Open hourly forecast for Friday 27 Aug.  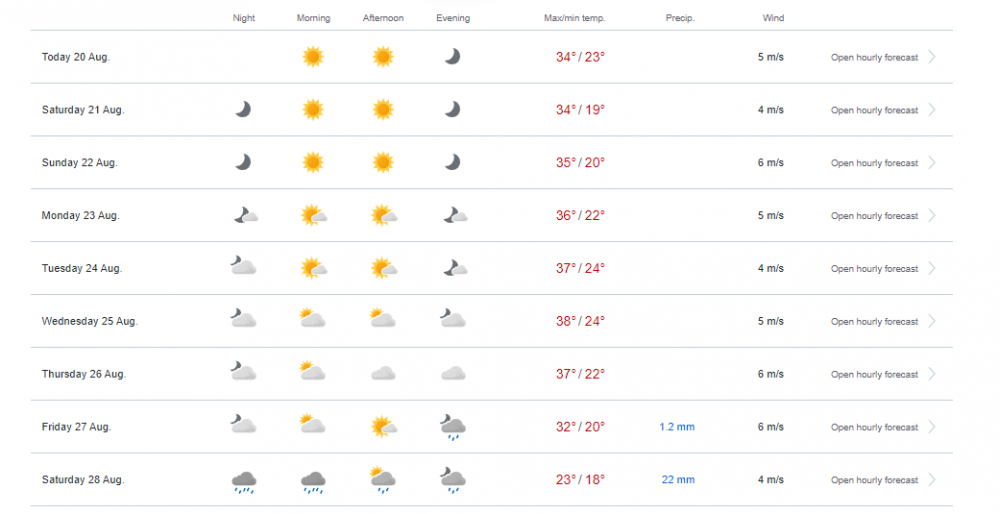click(874, 427)
